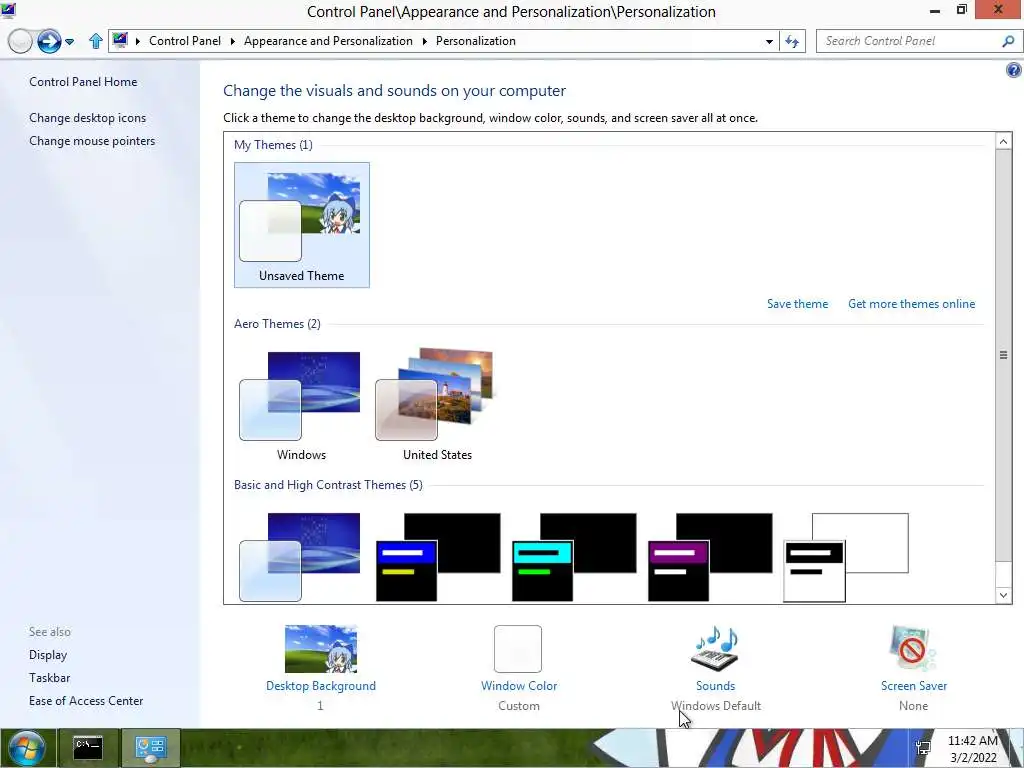Click 'Basic and High Contrast Themes (5)' header
1024x768 pixels.
point(328,485)
